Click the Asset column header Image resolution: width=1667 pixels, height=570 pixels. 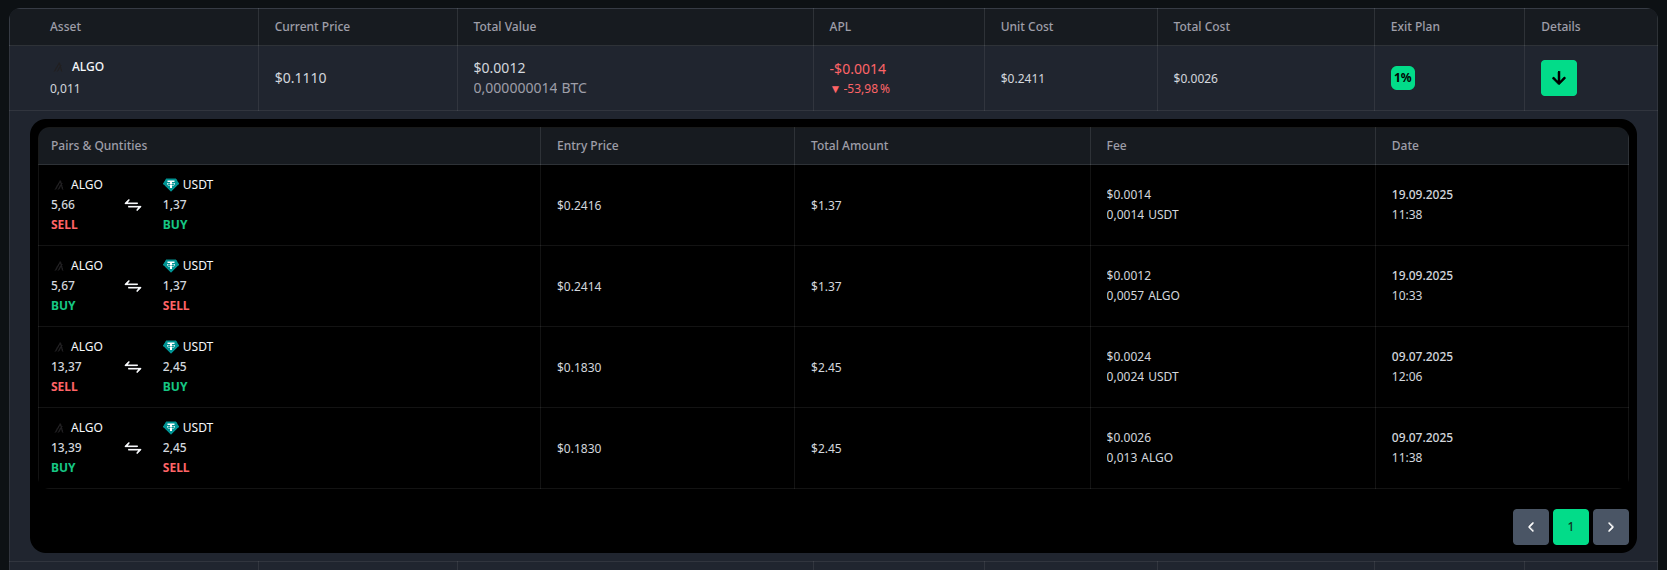point(65,27)
